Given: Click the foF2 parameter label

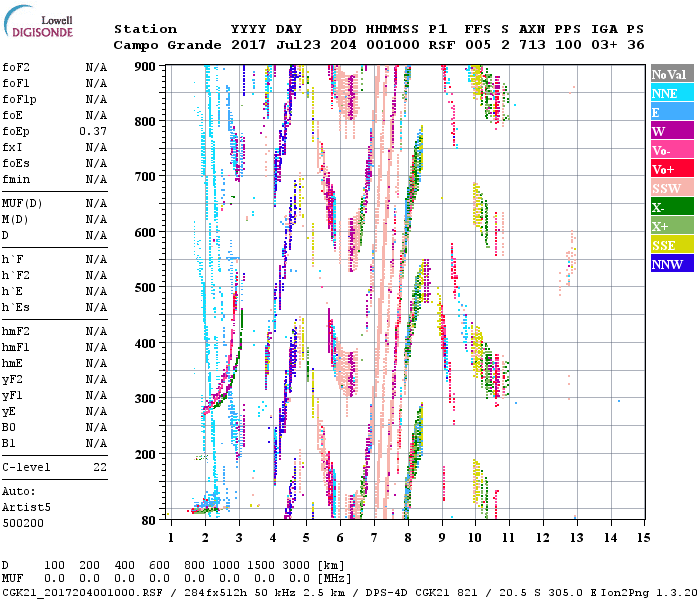Looking at the screenshot, I should (16, 67).
